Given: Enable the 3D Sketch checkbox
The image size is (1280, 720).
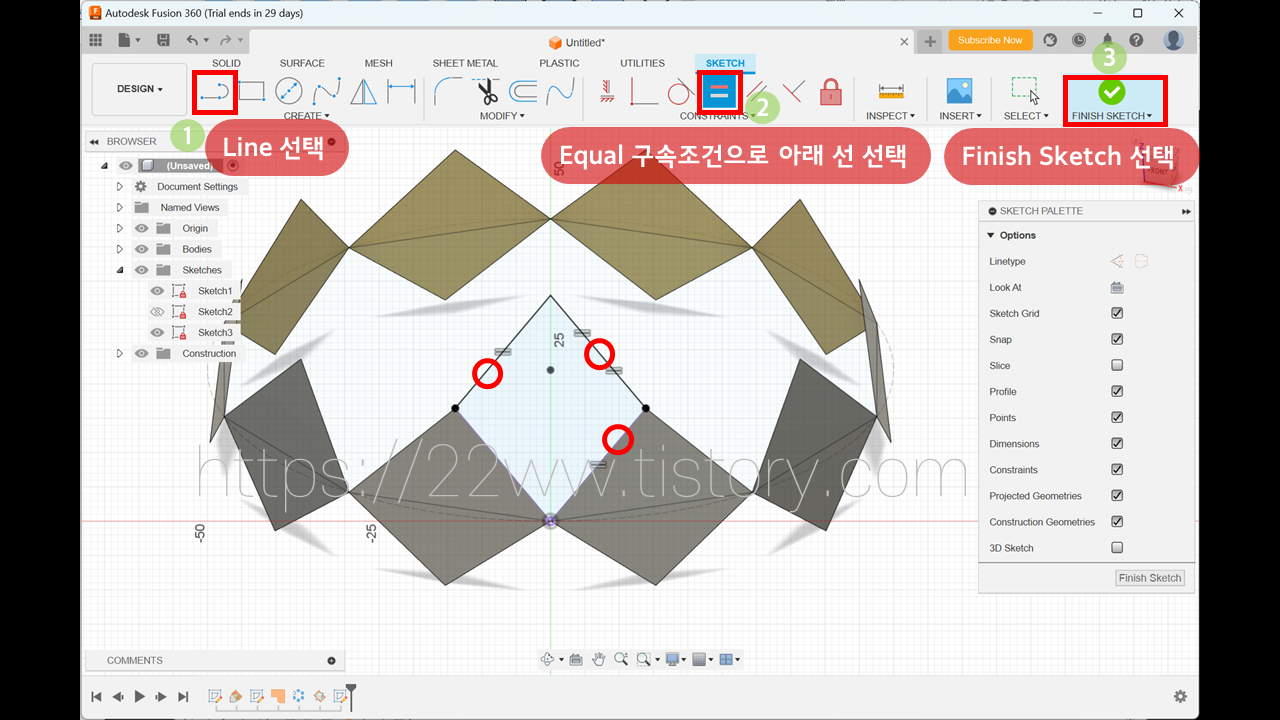Looking at the screenshot, I should (x=1117, y=547).
